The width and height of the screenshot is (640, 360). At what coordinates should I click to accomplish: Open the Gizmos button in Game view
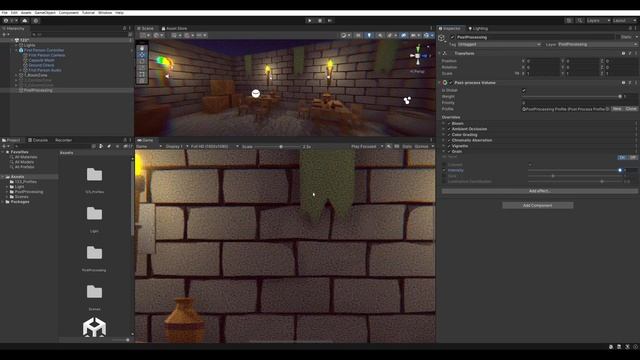coord(422,147)
